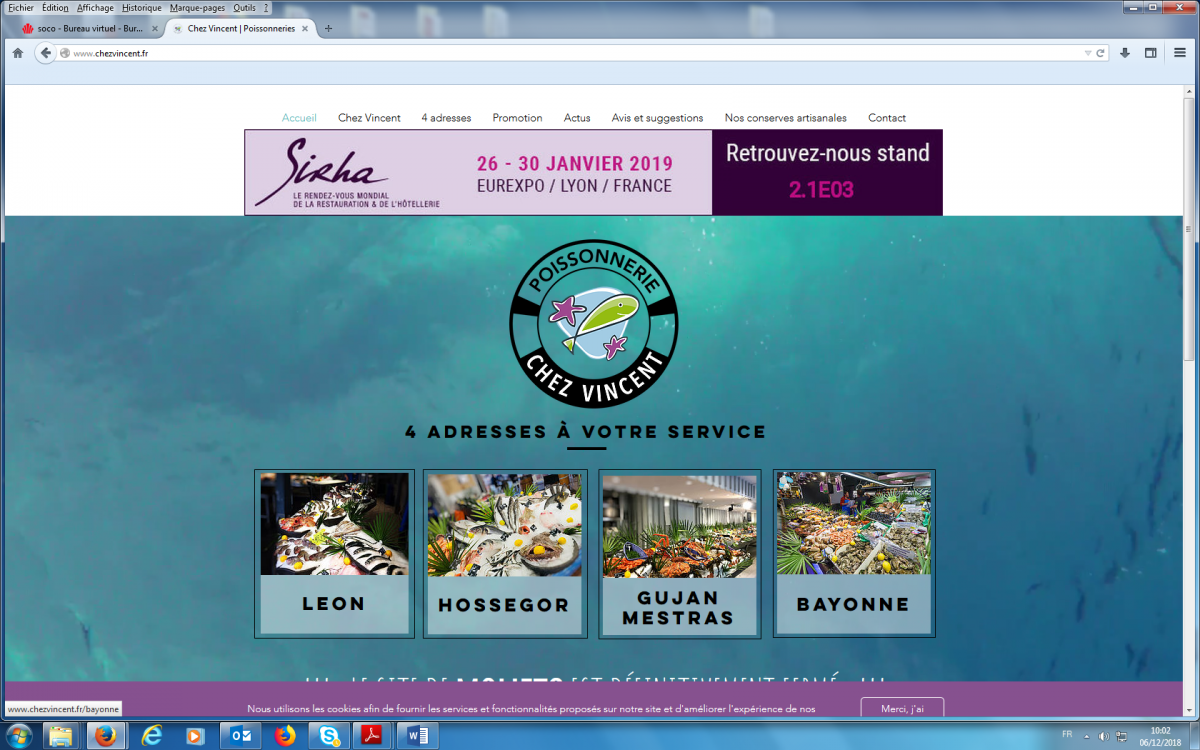
Task: Click the 4 adresses à votre service heading
Action: 586,432
